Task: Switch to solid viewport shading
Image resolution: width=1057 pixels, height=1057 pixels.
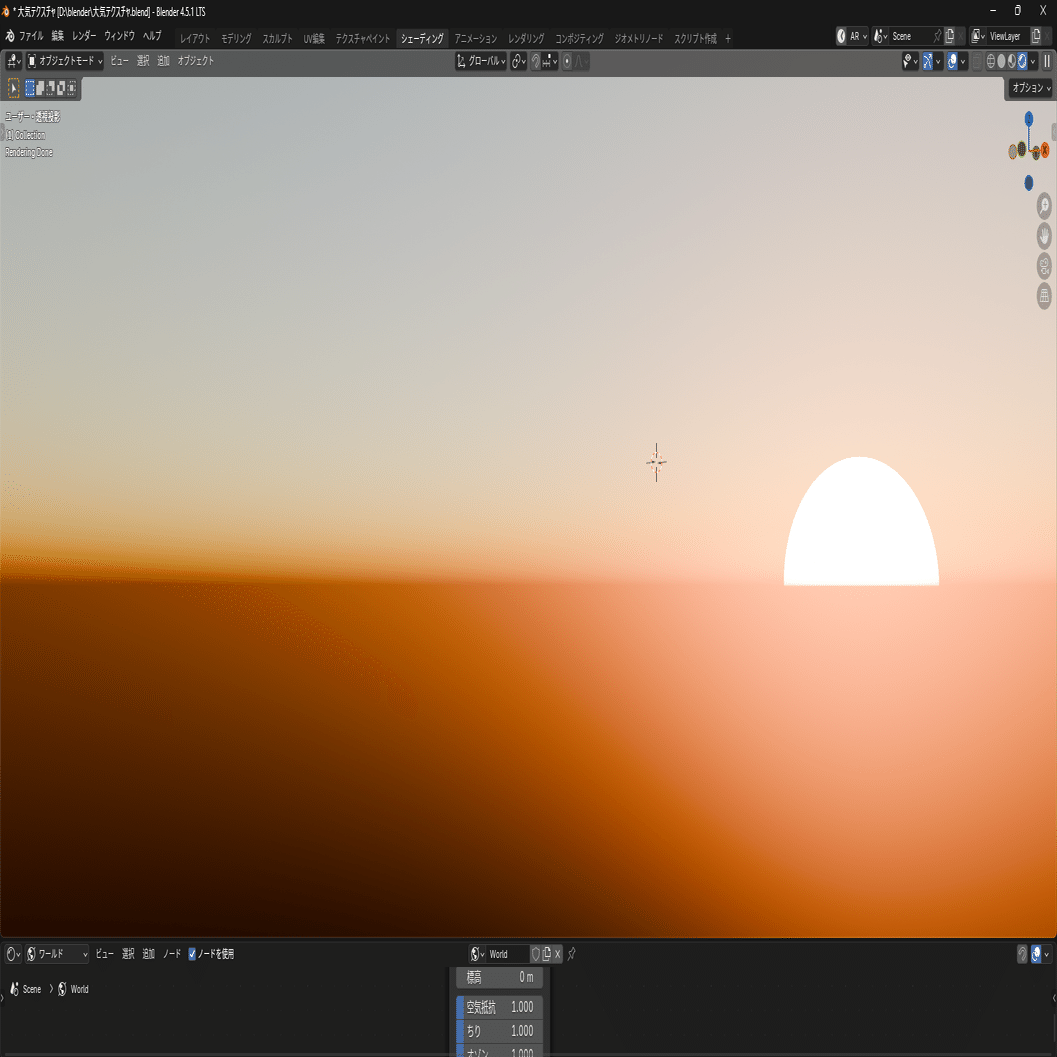Action: pos(1001,61)
